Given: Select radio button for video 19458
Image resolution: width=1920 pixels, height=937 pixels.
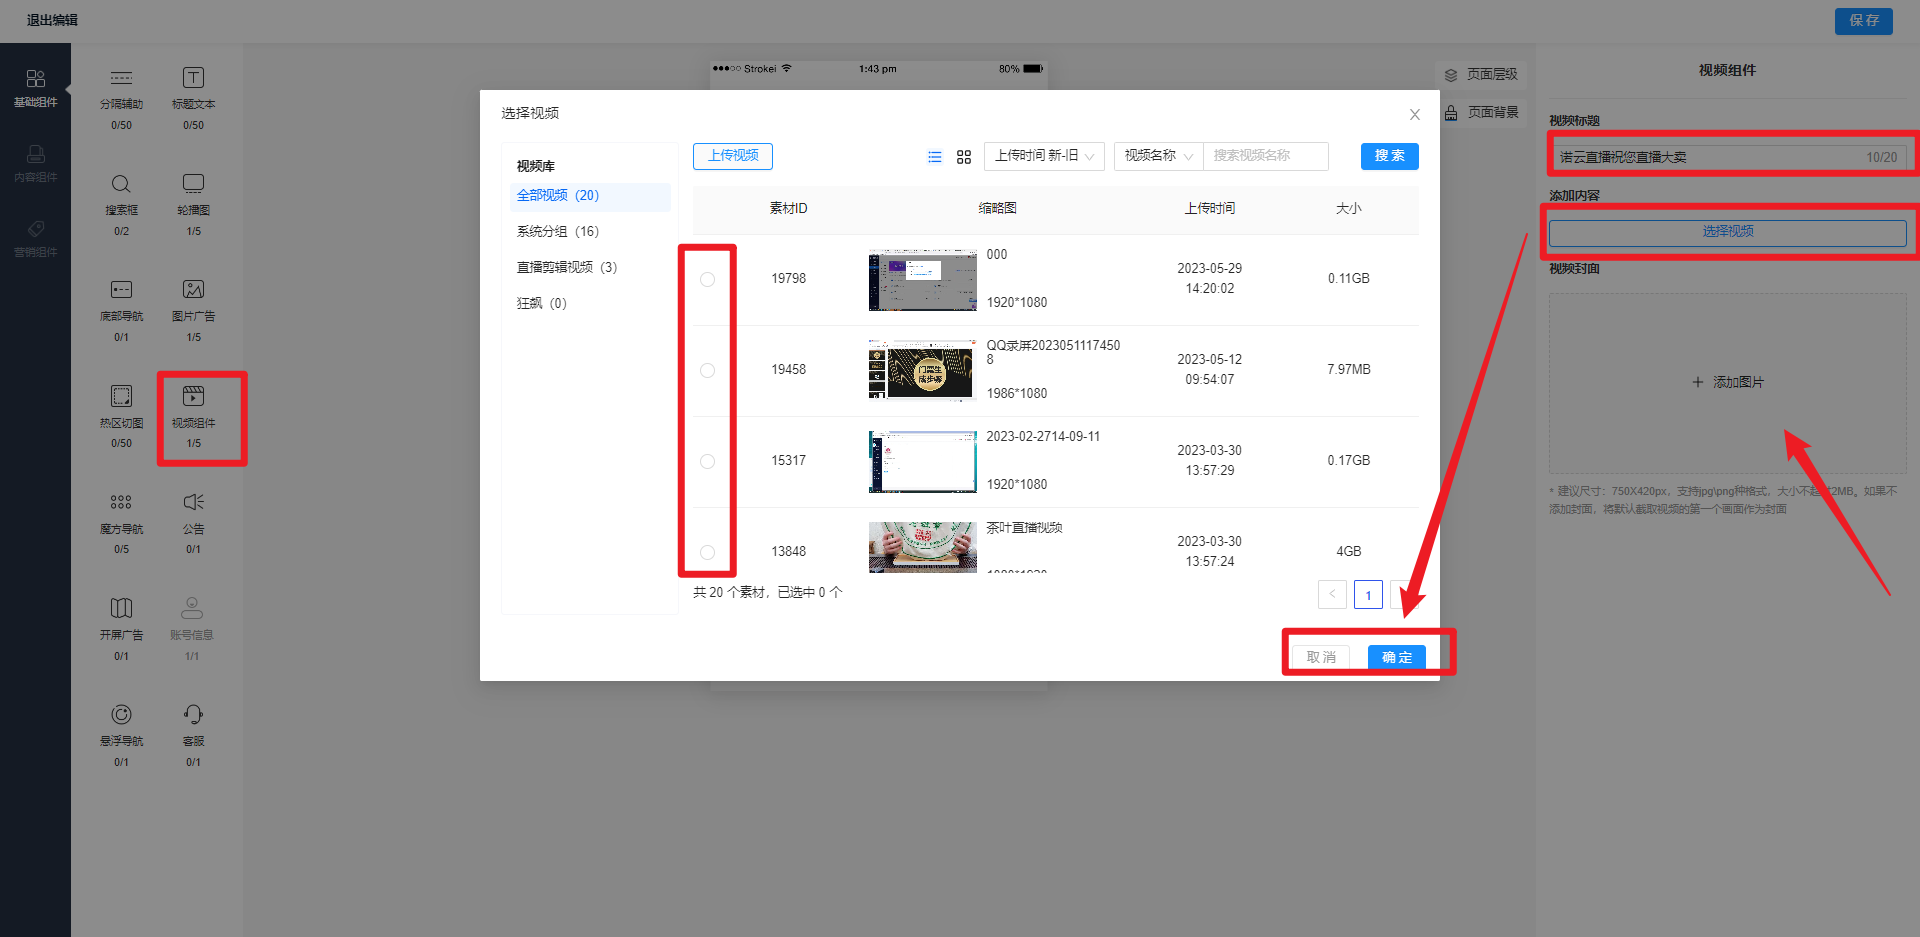Looking at the screenshot, I should (x=708, y=371).
